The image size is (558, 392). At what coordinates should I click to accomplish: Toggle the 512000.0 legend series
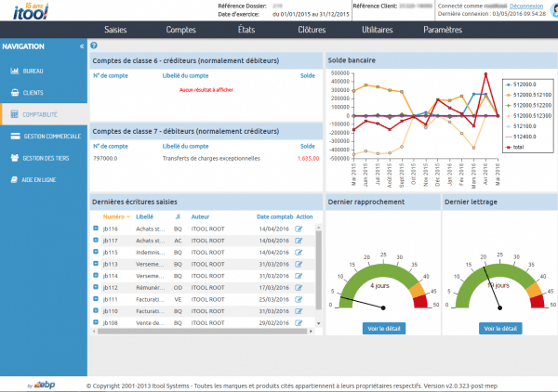point(521,84)
